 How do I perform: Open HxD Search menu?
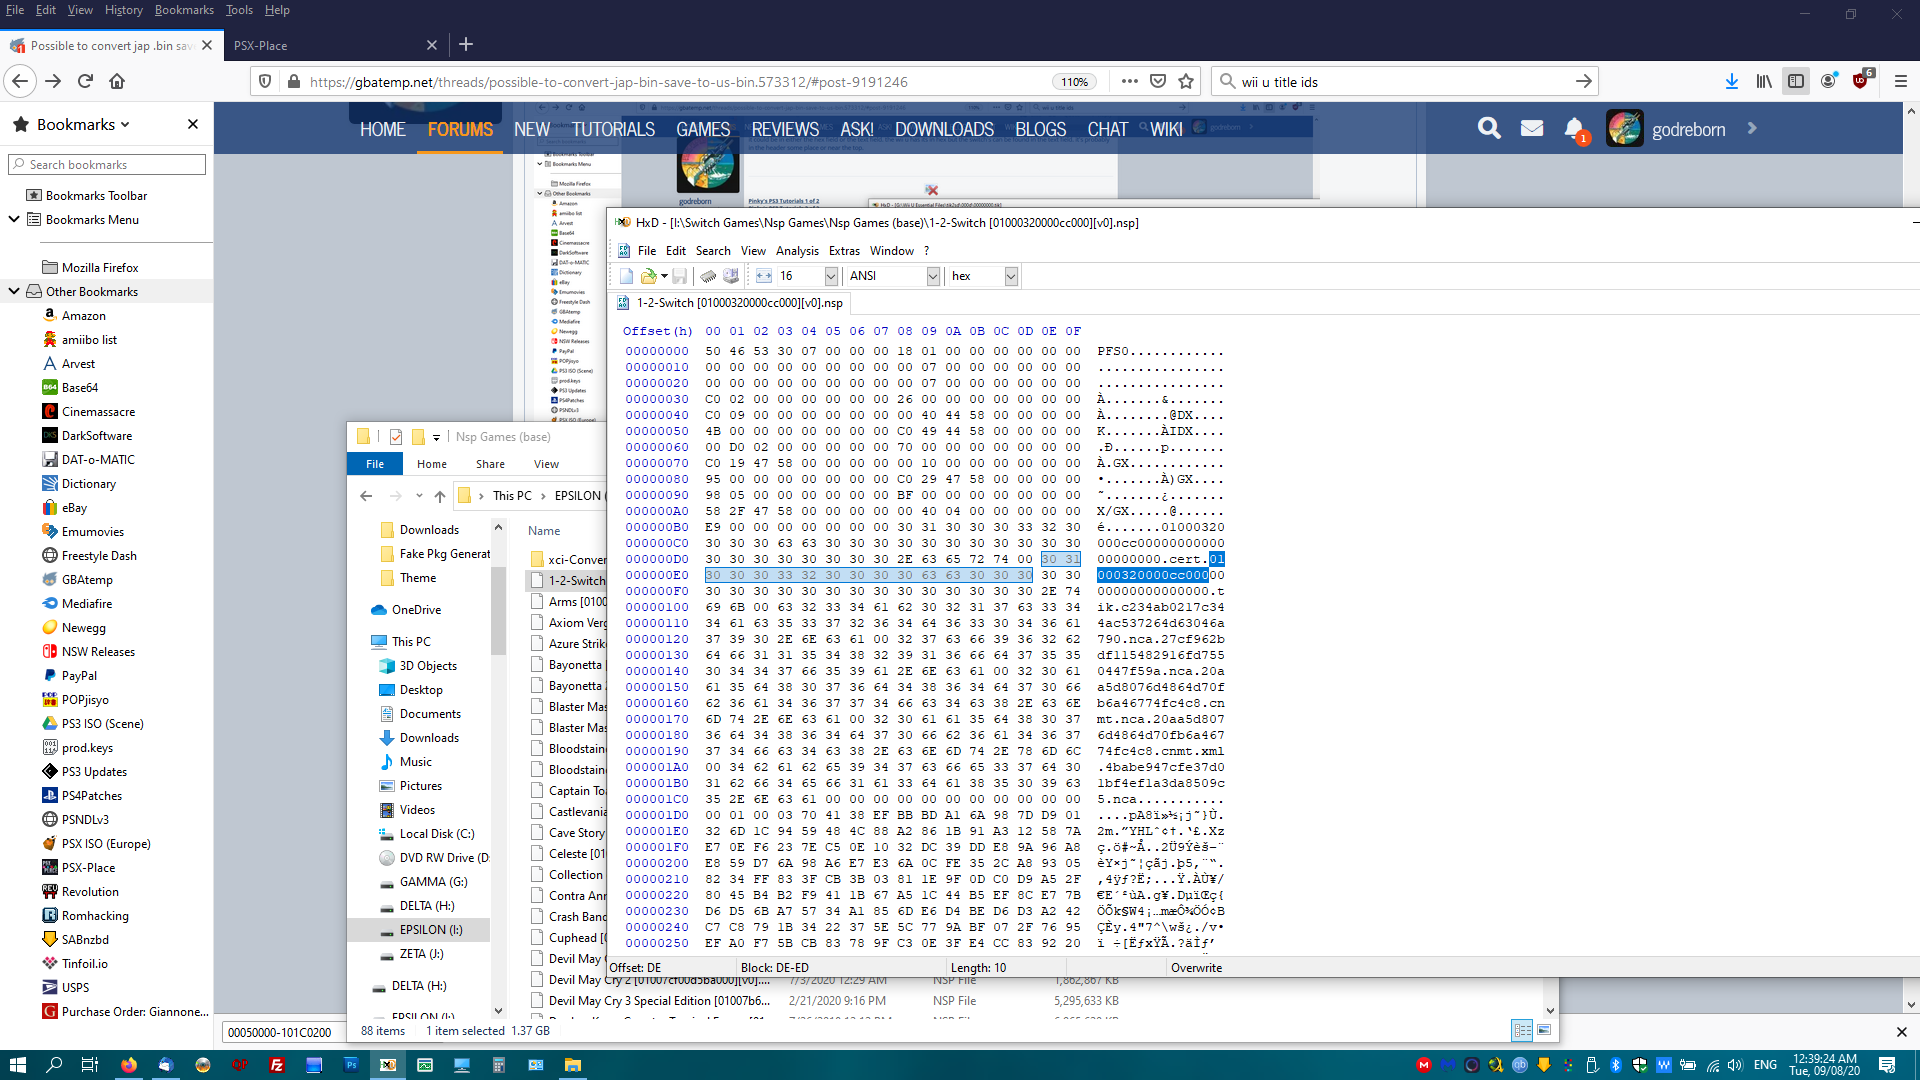point(713,251)
